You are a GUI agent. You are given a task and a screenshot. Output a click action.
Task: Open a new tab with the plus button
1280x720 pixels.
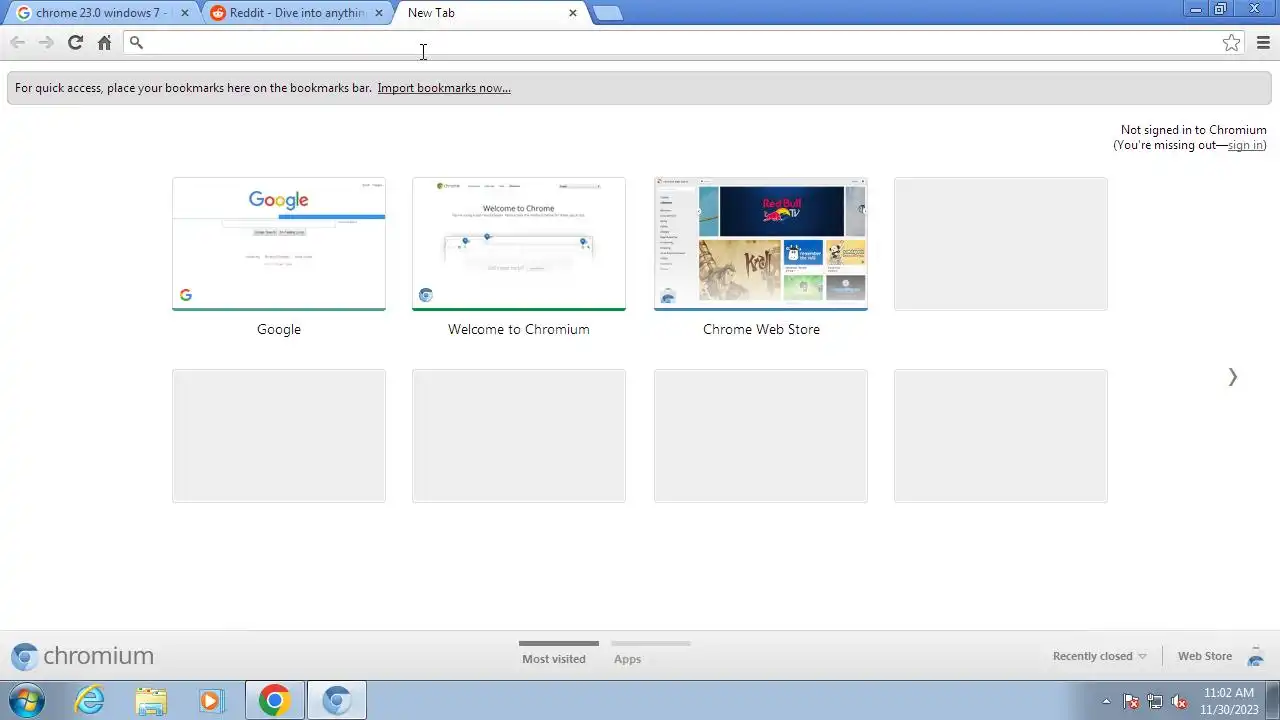coord(607,13)
